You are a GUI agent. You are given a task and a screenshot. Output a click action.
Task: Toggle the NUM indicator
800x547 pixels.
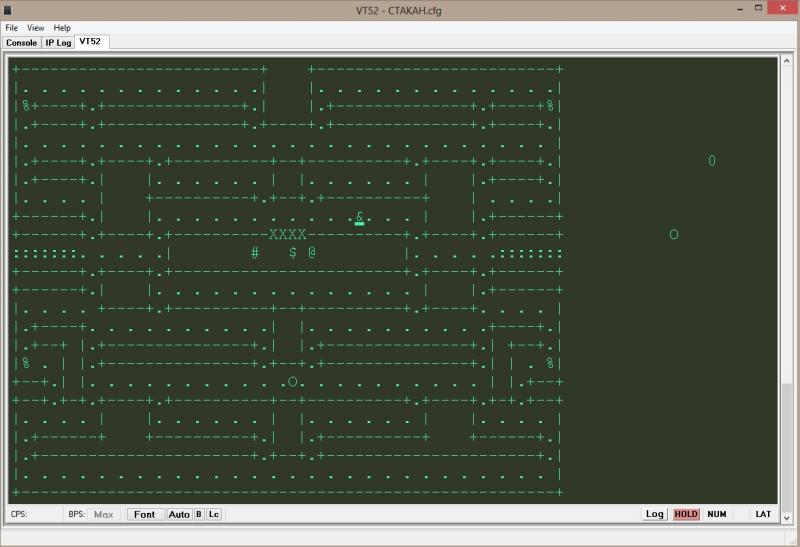[x=716, y=514]
